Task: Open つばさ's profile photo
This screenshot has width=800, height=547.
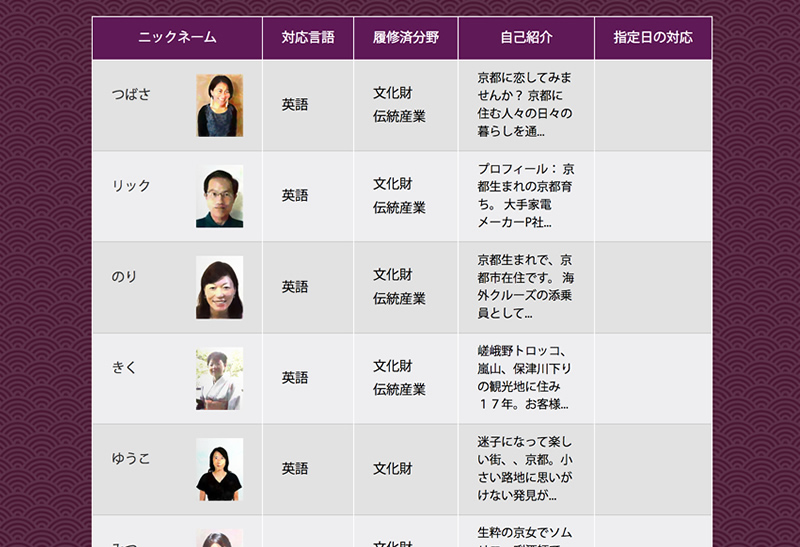Action: pos(219,106)
